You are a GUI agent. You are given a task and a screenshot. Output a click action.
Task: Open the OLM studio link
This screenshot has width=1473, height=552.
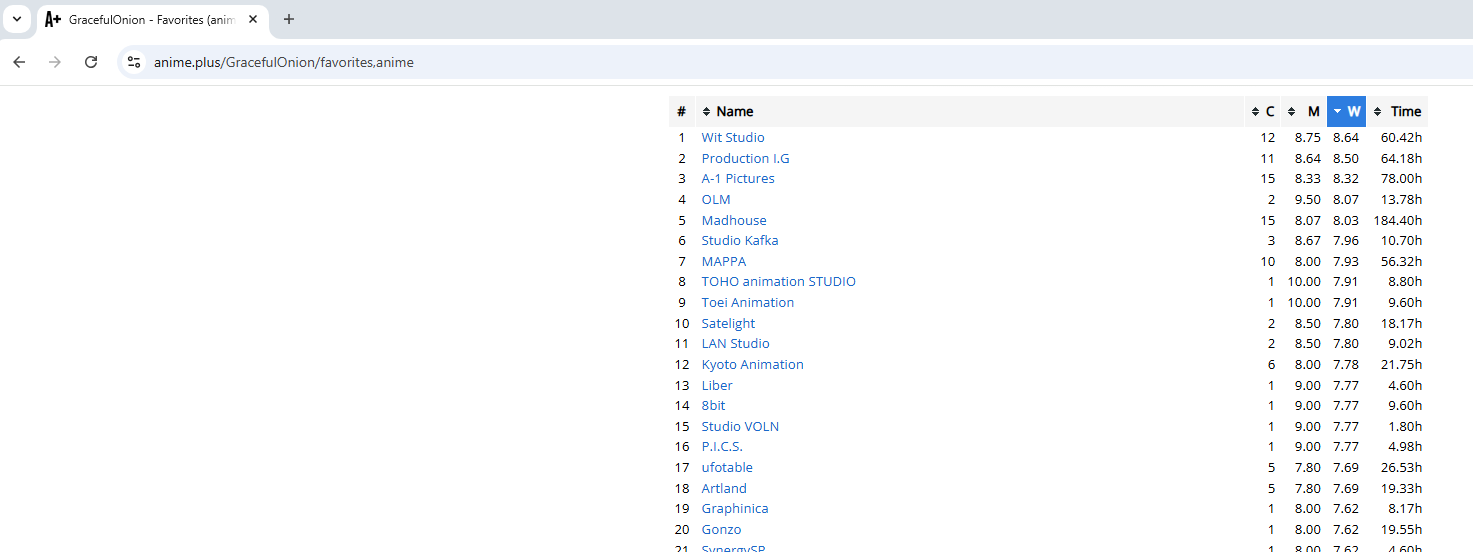click(x=716, y=200)
